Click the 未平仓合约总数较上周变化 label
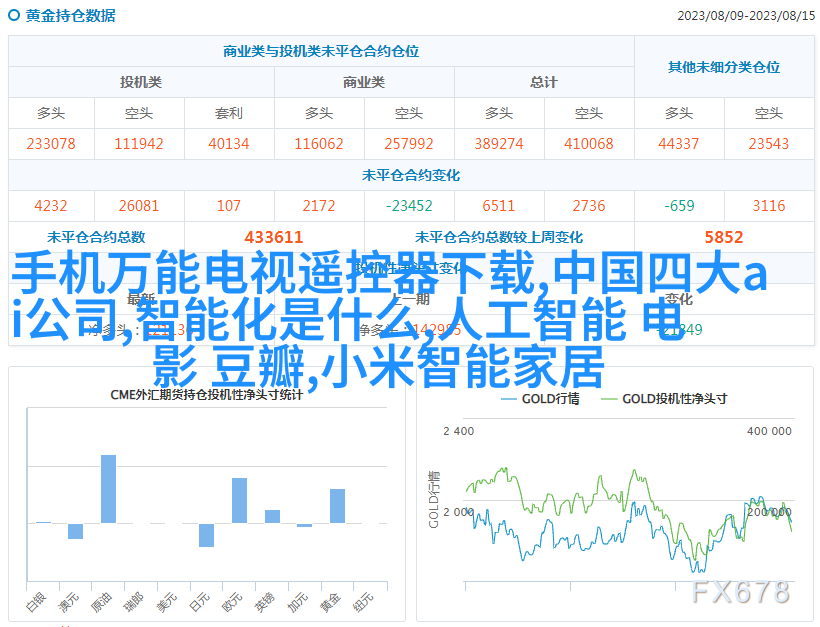This screenshot has width=820, height=627. [x=499, y=237]
